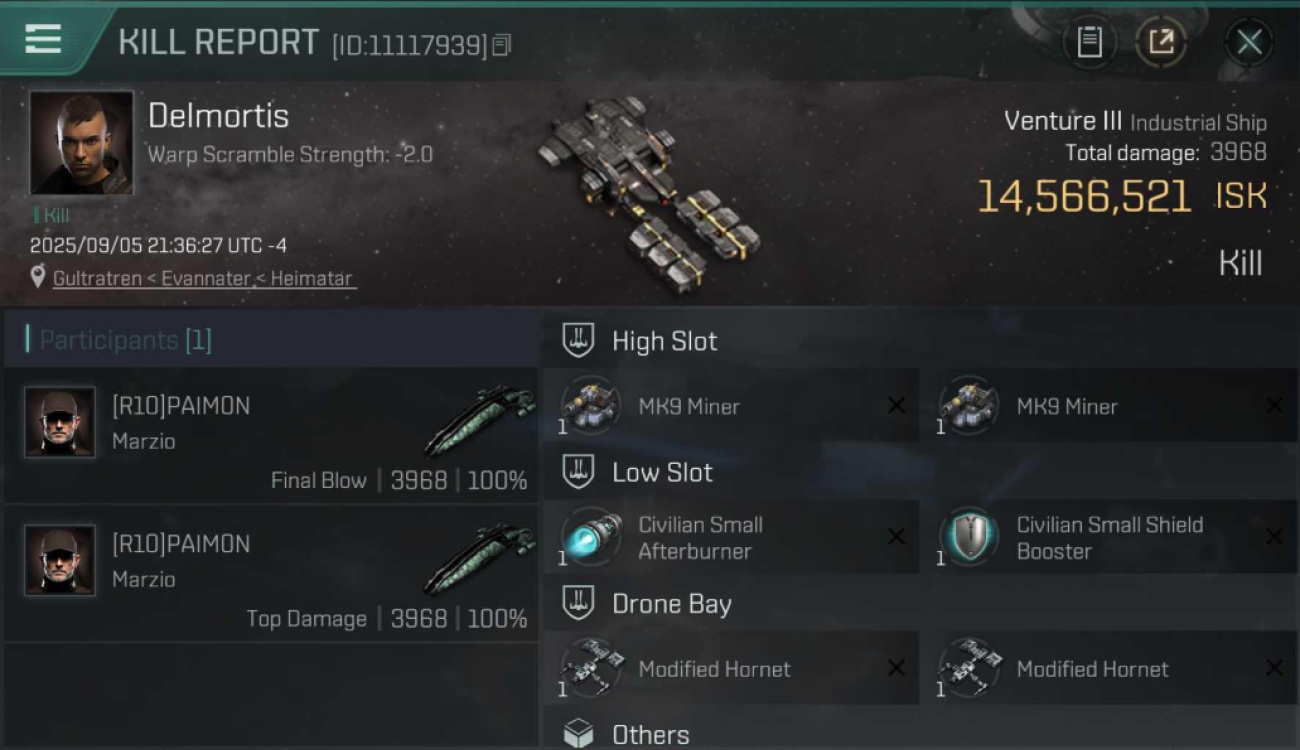Click the first Modified Hornet drone icon
Viewport: 1300px width, 750px height.
590,668
